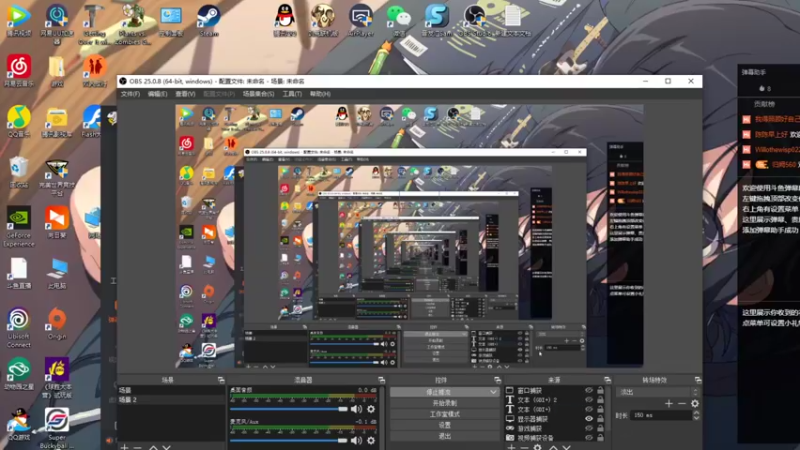Screen dimensions: 800x450
Task: Mute the 桌面音频 speaker icon
Action: coord(356,409)
